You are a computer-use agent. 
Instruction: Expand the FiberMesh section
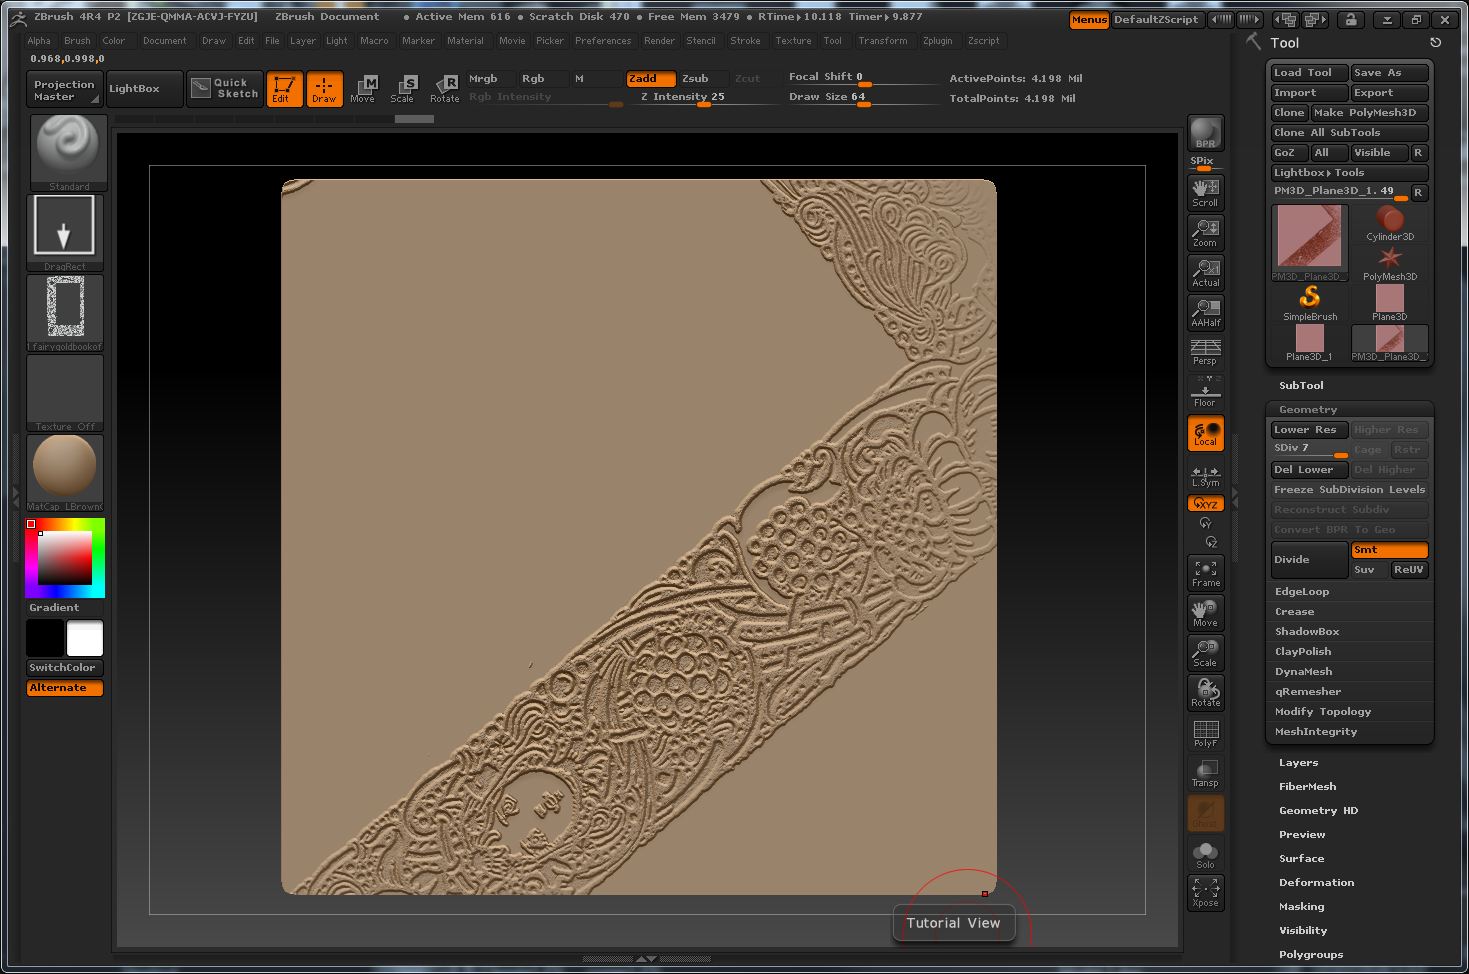(1307, 786)
